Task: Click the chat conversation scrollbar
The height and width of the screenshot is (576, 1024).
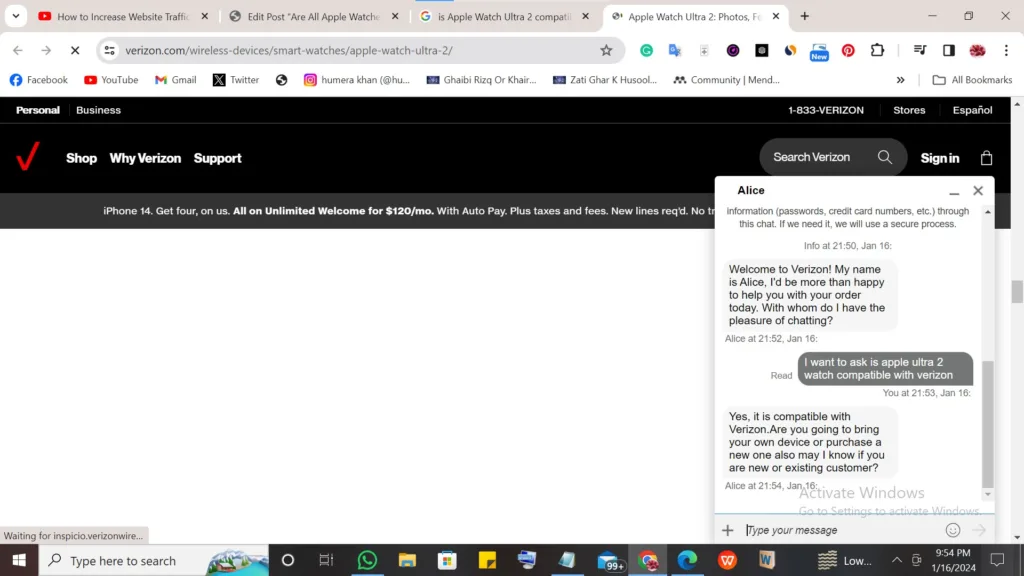Action: 987,423
